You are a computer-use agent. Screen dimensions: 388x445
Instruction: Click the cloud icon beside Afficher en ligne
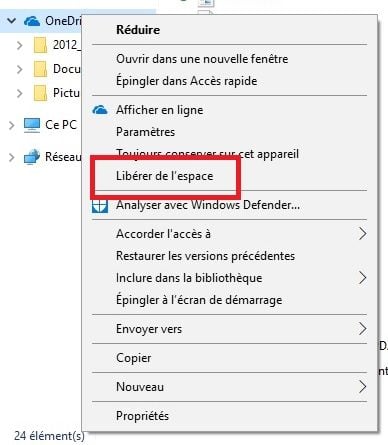100,110
